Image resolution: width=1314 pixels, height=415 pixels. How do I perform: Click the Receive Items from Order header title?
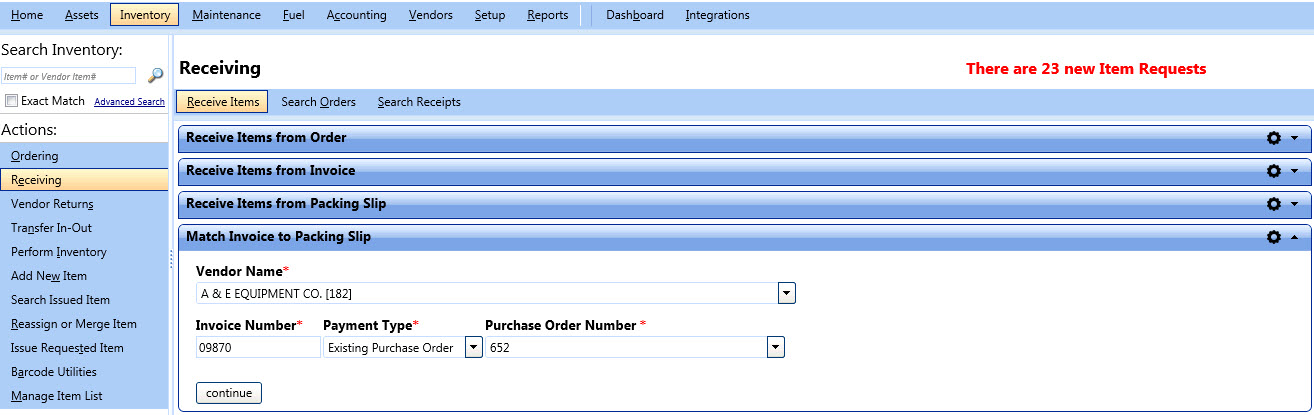click(266, 138)
